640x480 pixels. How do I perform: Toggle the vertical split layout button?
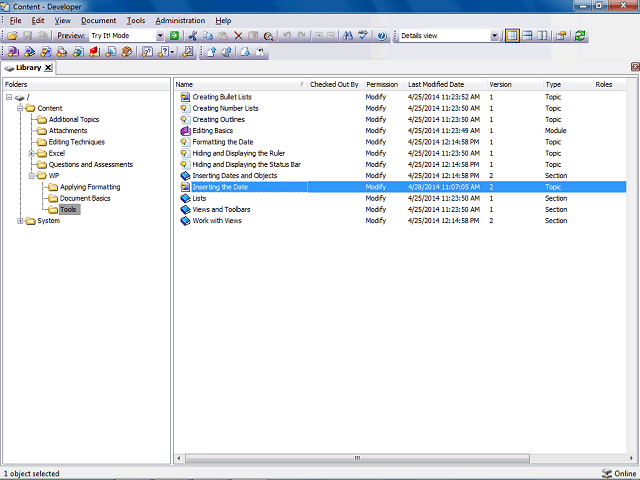tap(542, 36)
